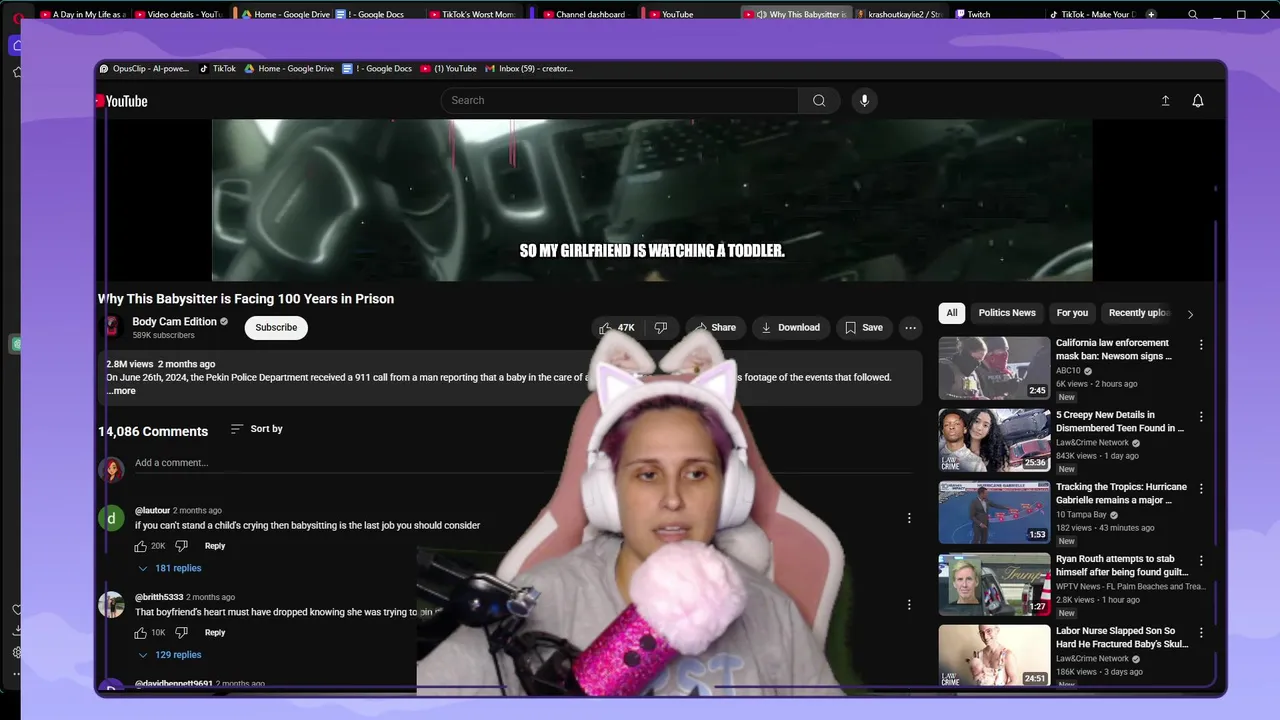Open ChatGPT icon in browser sidebar

(17, 344)
